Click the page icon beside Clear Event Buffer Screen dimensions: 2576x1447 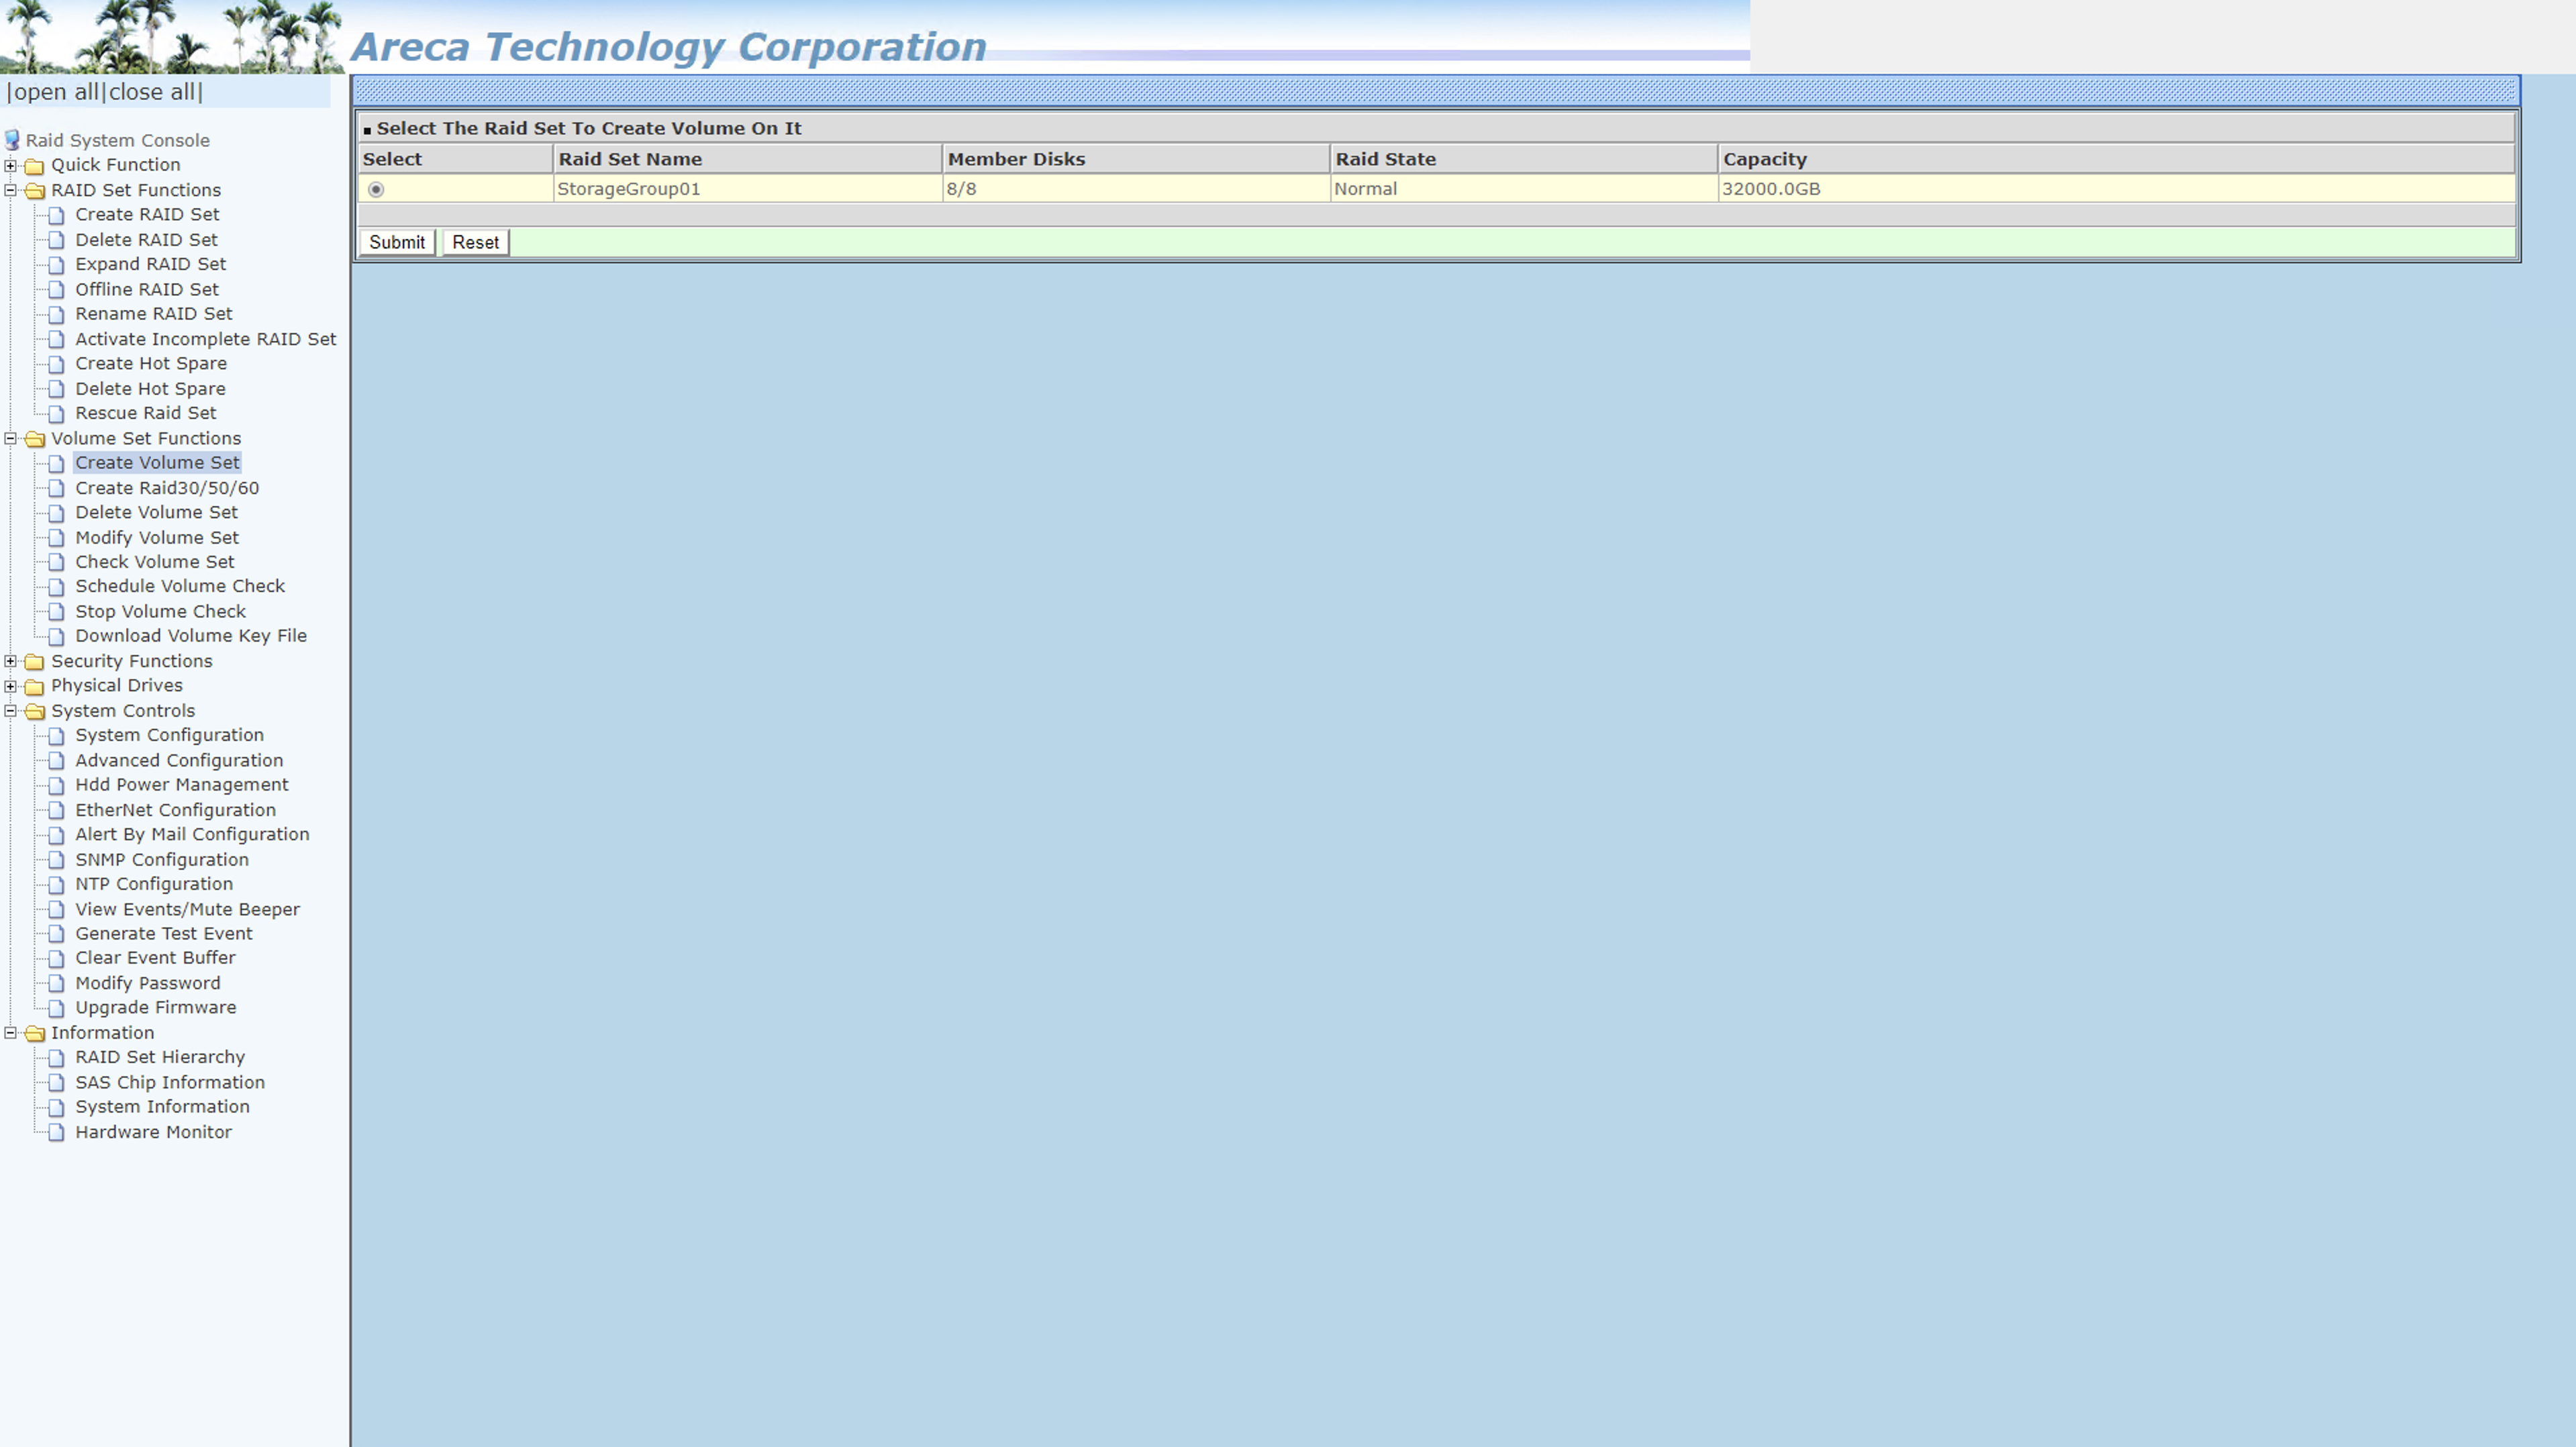pos(57,959)
